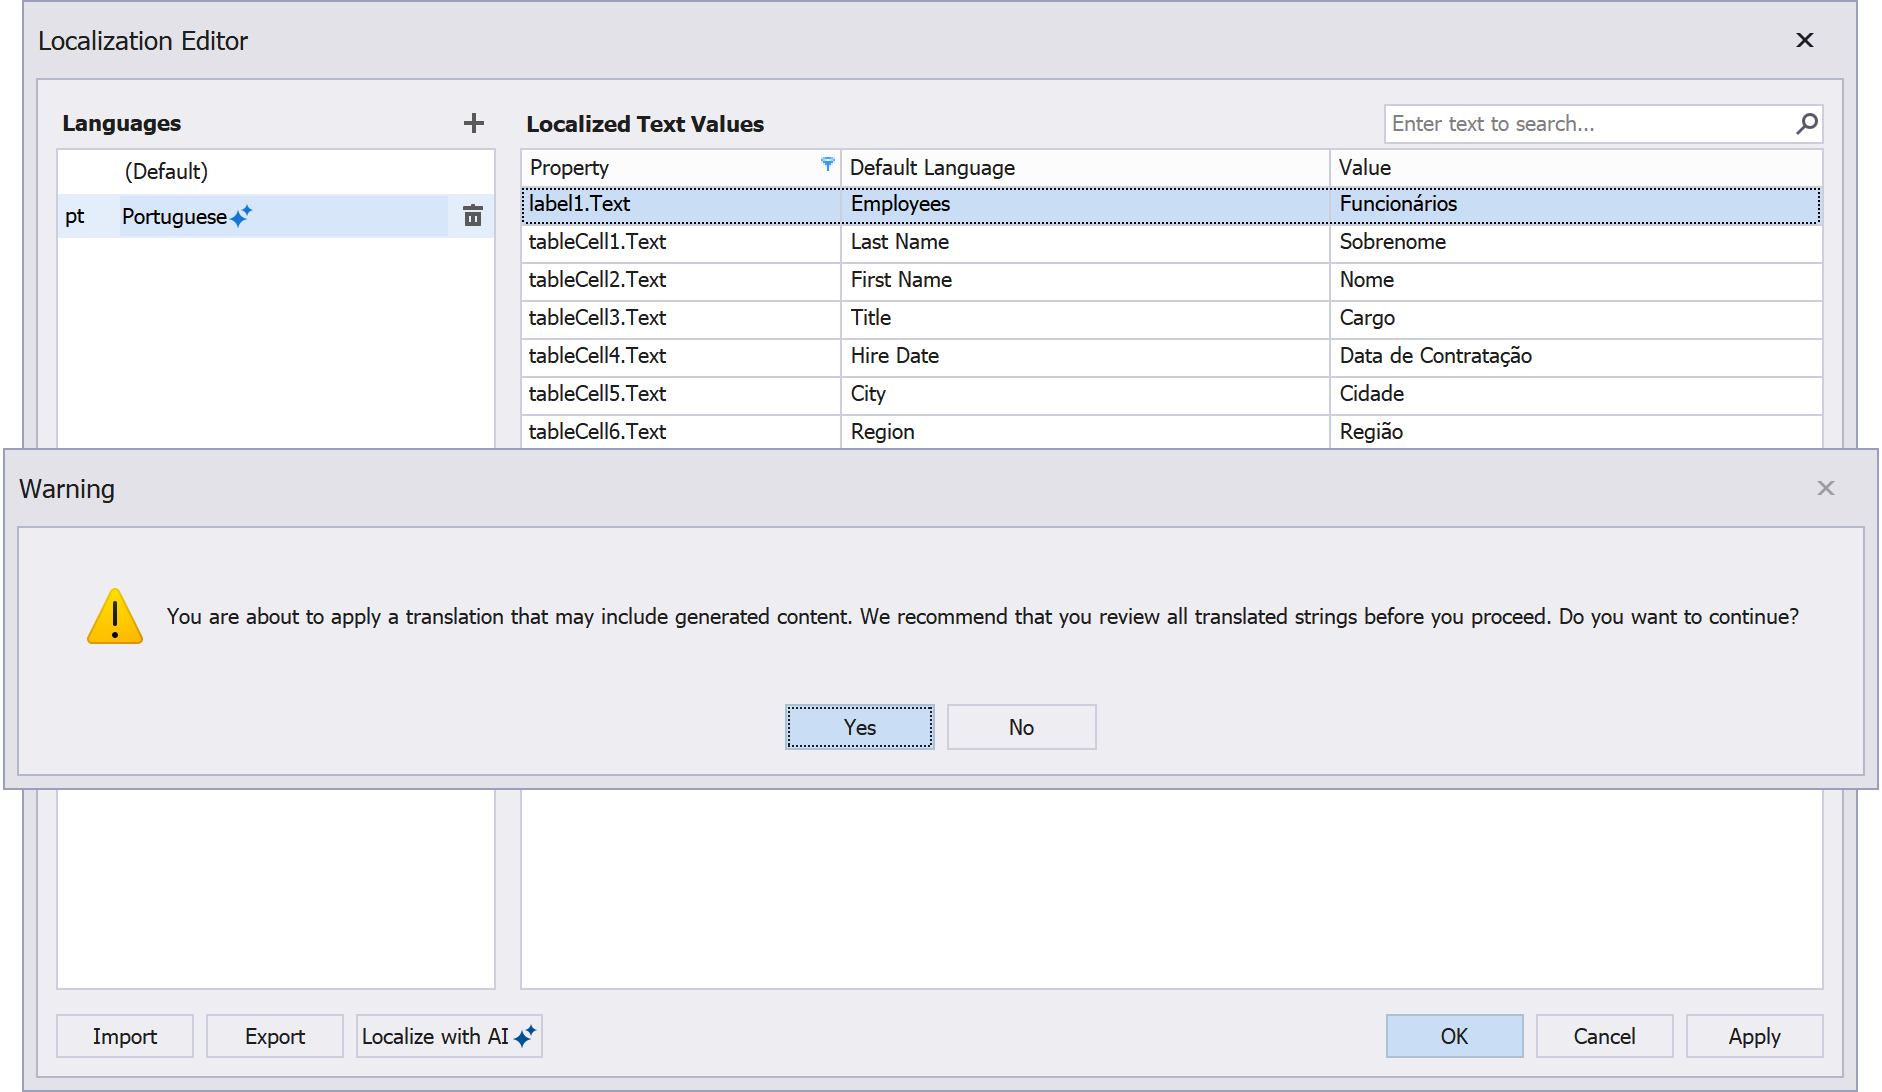Click OK in Localization Editor
This screenshot has height=1092, width=1882.
pyautogui.click(x=1455, y=1036)
